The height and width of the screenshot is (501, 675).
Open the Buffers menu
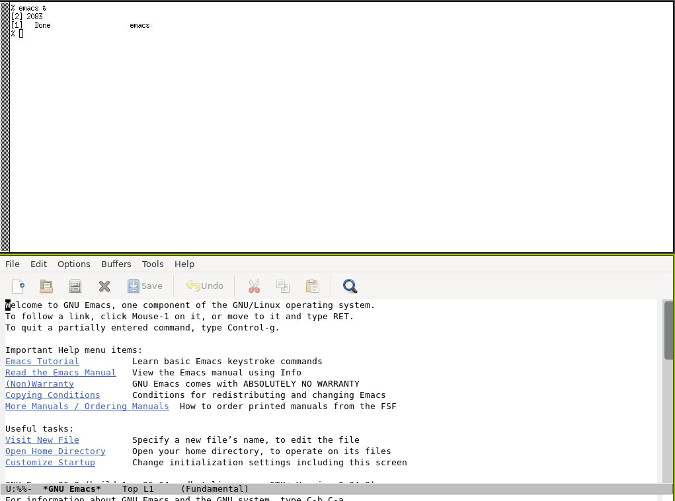116,264
